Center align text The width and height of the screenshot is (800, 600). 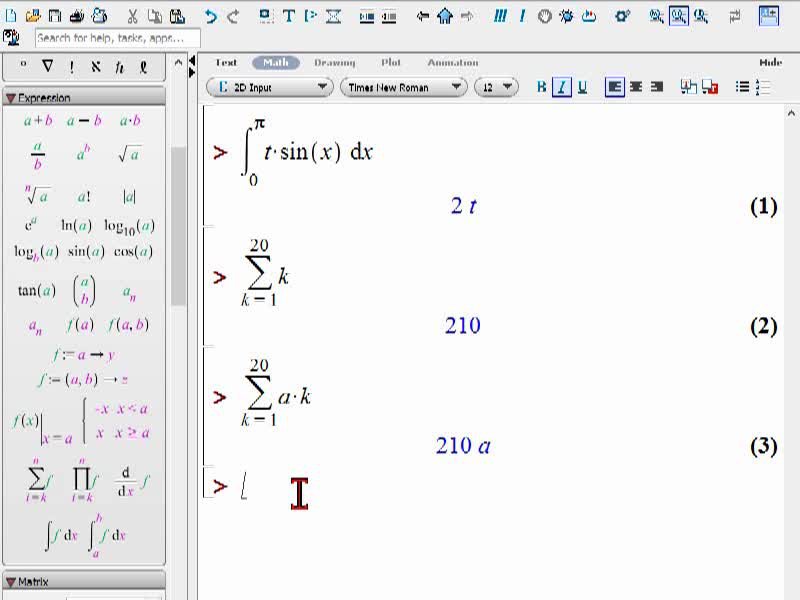[x=636, y=87]
